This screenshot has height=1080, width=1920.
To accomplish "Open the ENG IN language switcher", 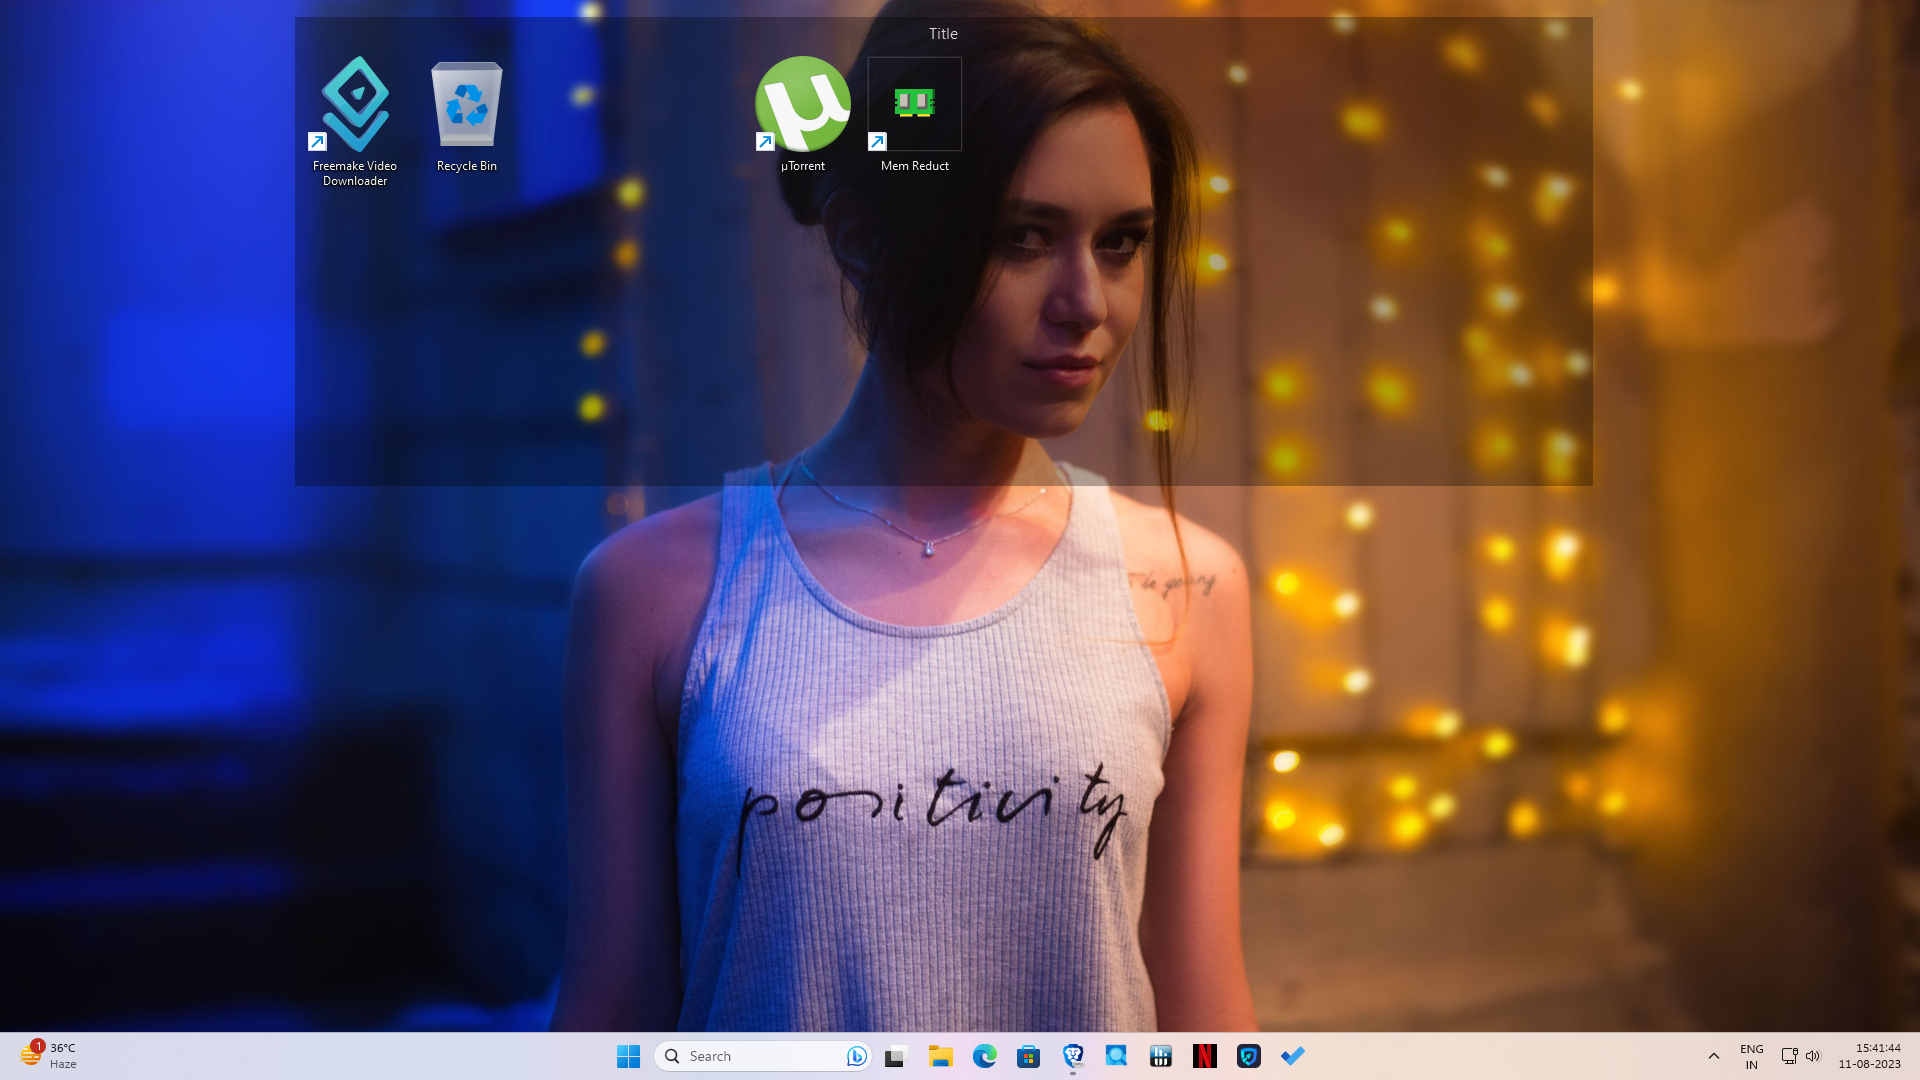I will click(1751, 1056).
